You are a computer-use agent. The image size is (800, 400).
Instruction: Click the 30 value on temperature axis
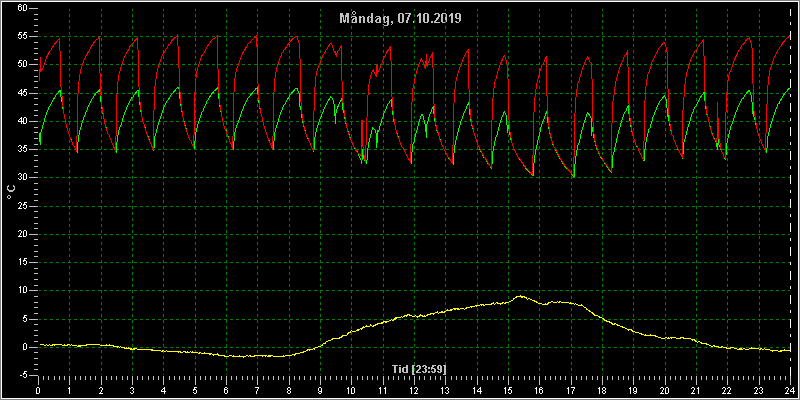click(22, 178)
